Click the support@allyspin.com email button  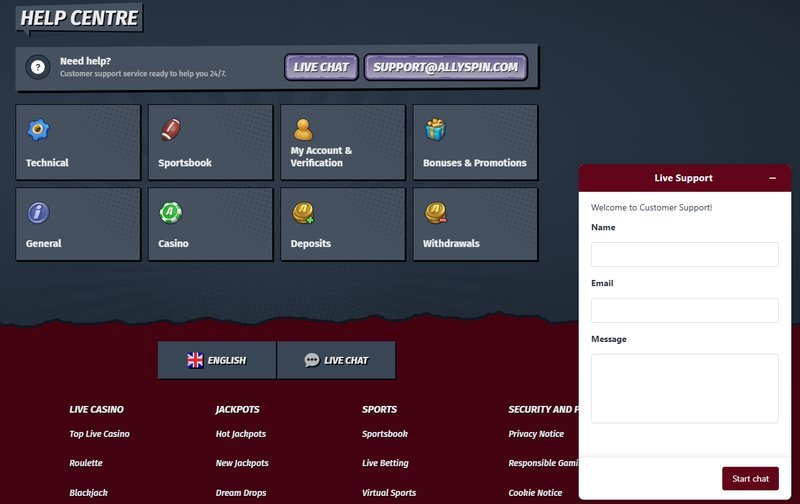[445, 67]
